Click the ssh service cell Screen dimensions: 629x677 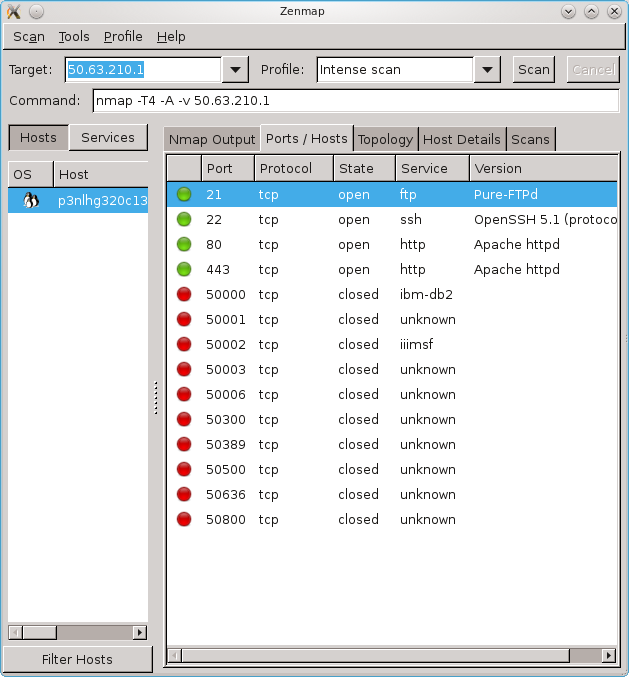(411, 219)
